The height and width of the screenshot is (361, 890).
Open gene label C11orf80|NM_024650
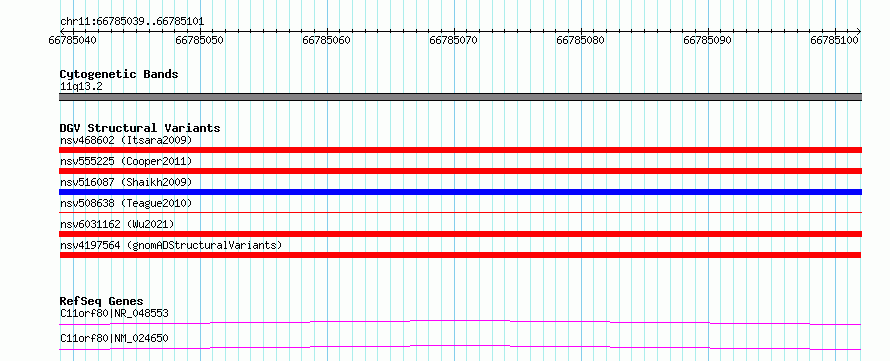[x=114, y=339]
